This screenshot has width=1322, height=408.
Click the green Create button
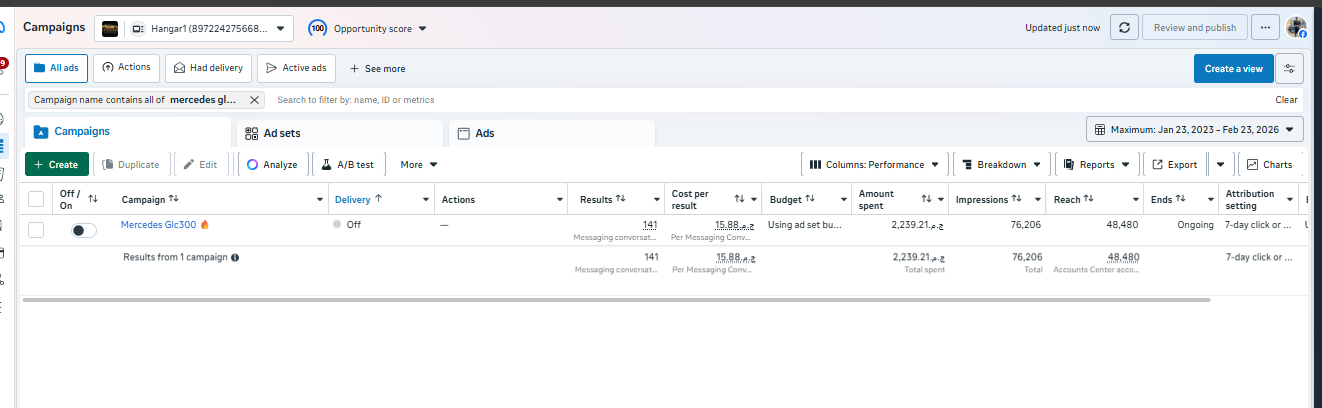(x=57, y=164)
